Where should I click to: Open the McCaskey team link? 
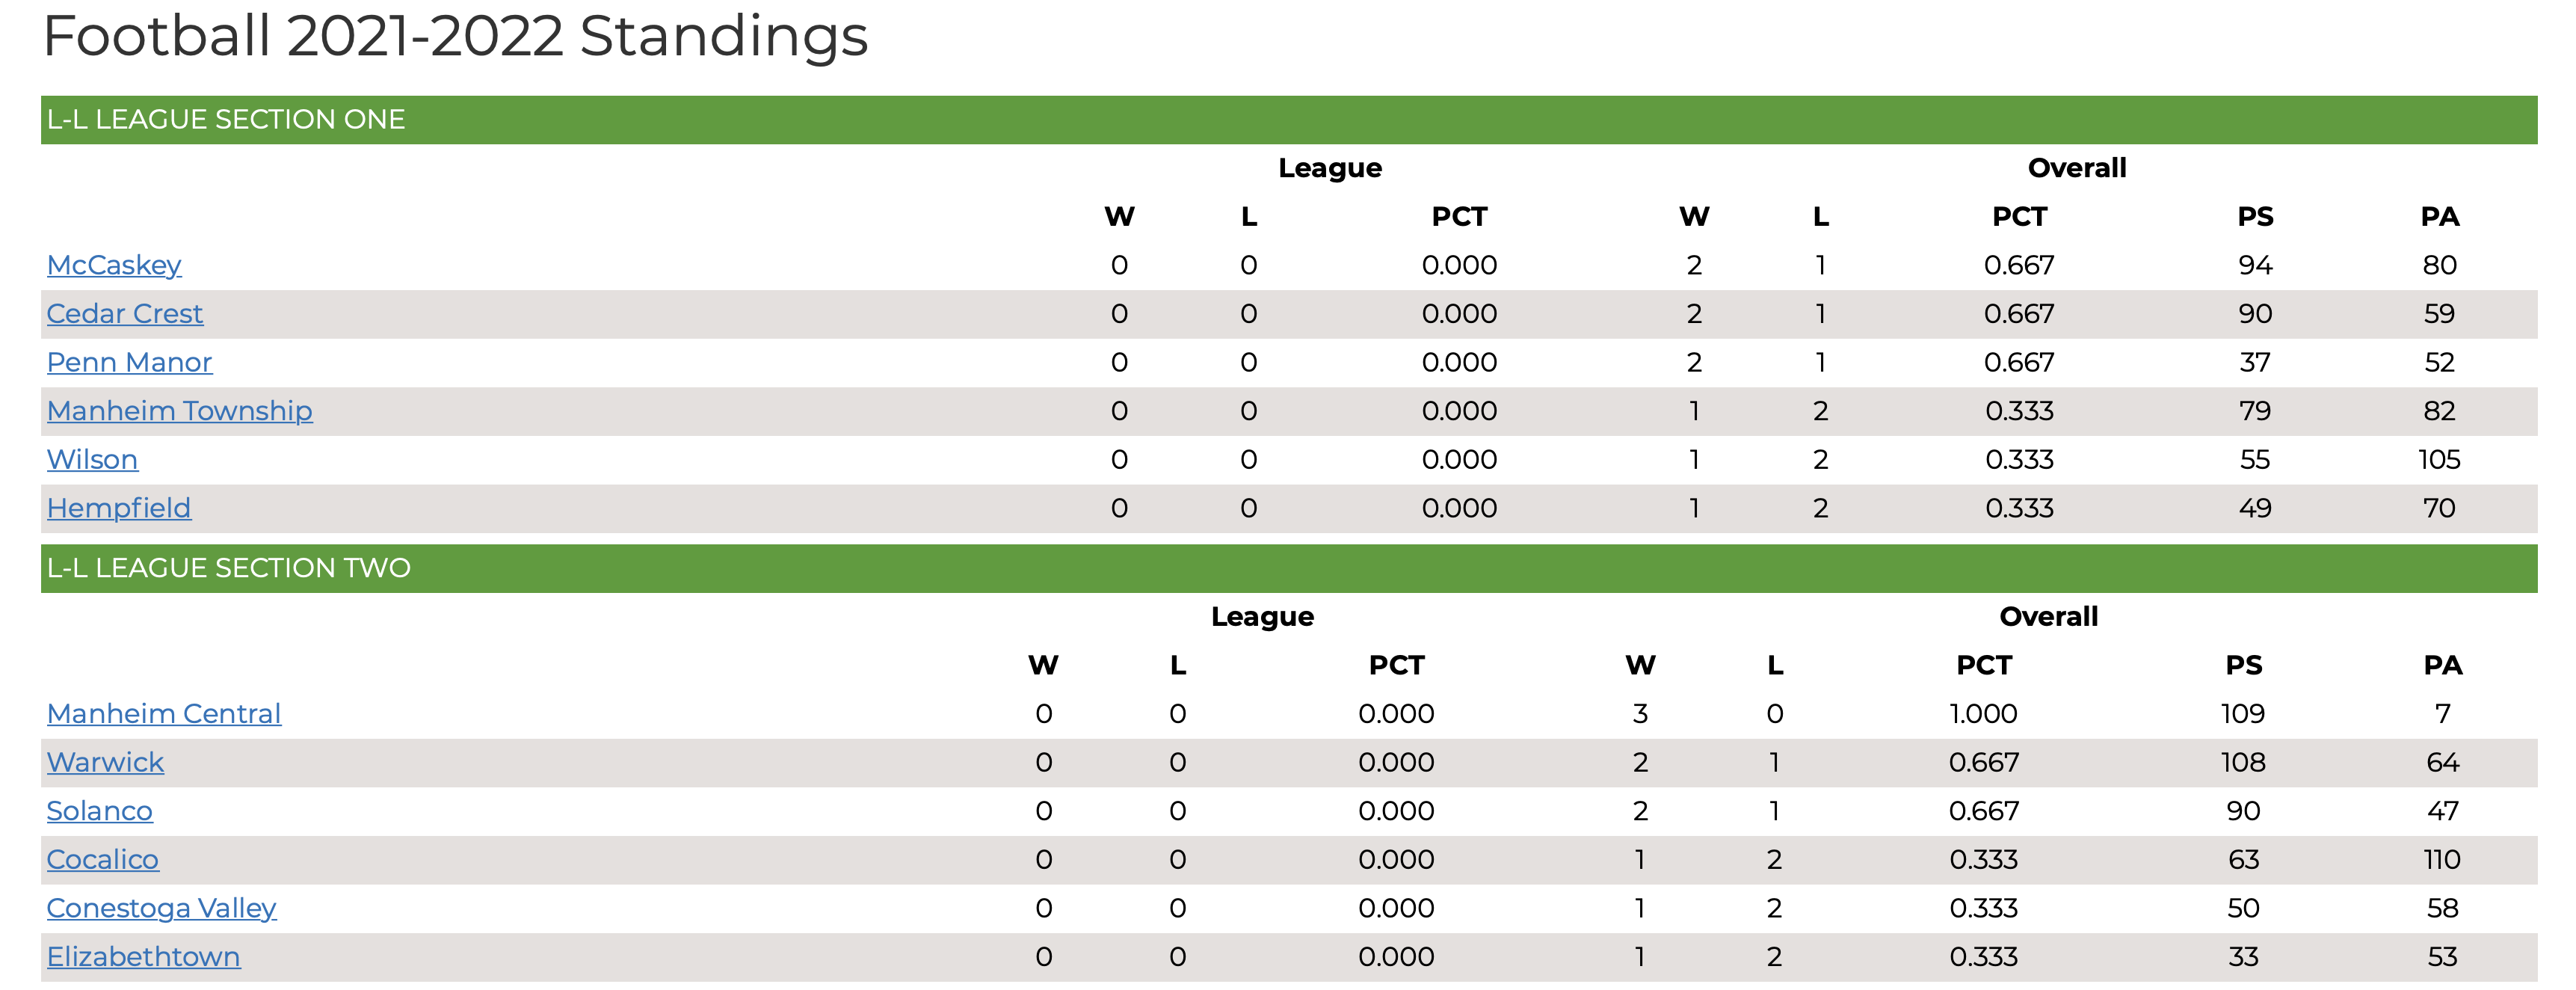tap(114, 265)
